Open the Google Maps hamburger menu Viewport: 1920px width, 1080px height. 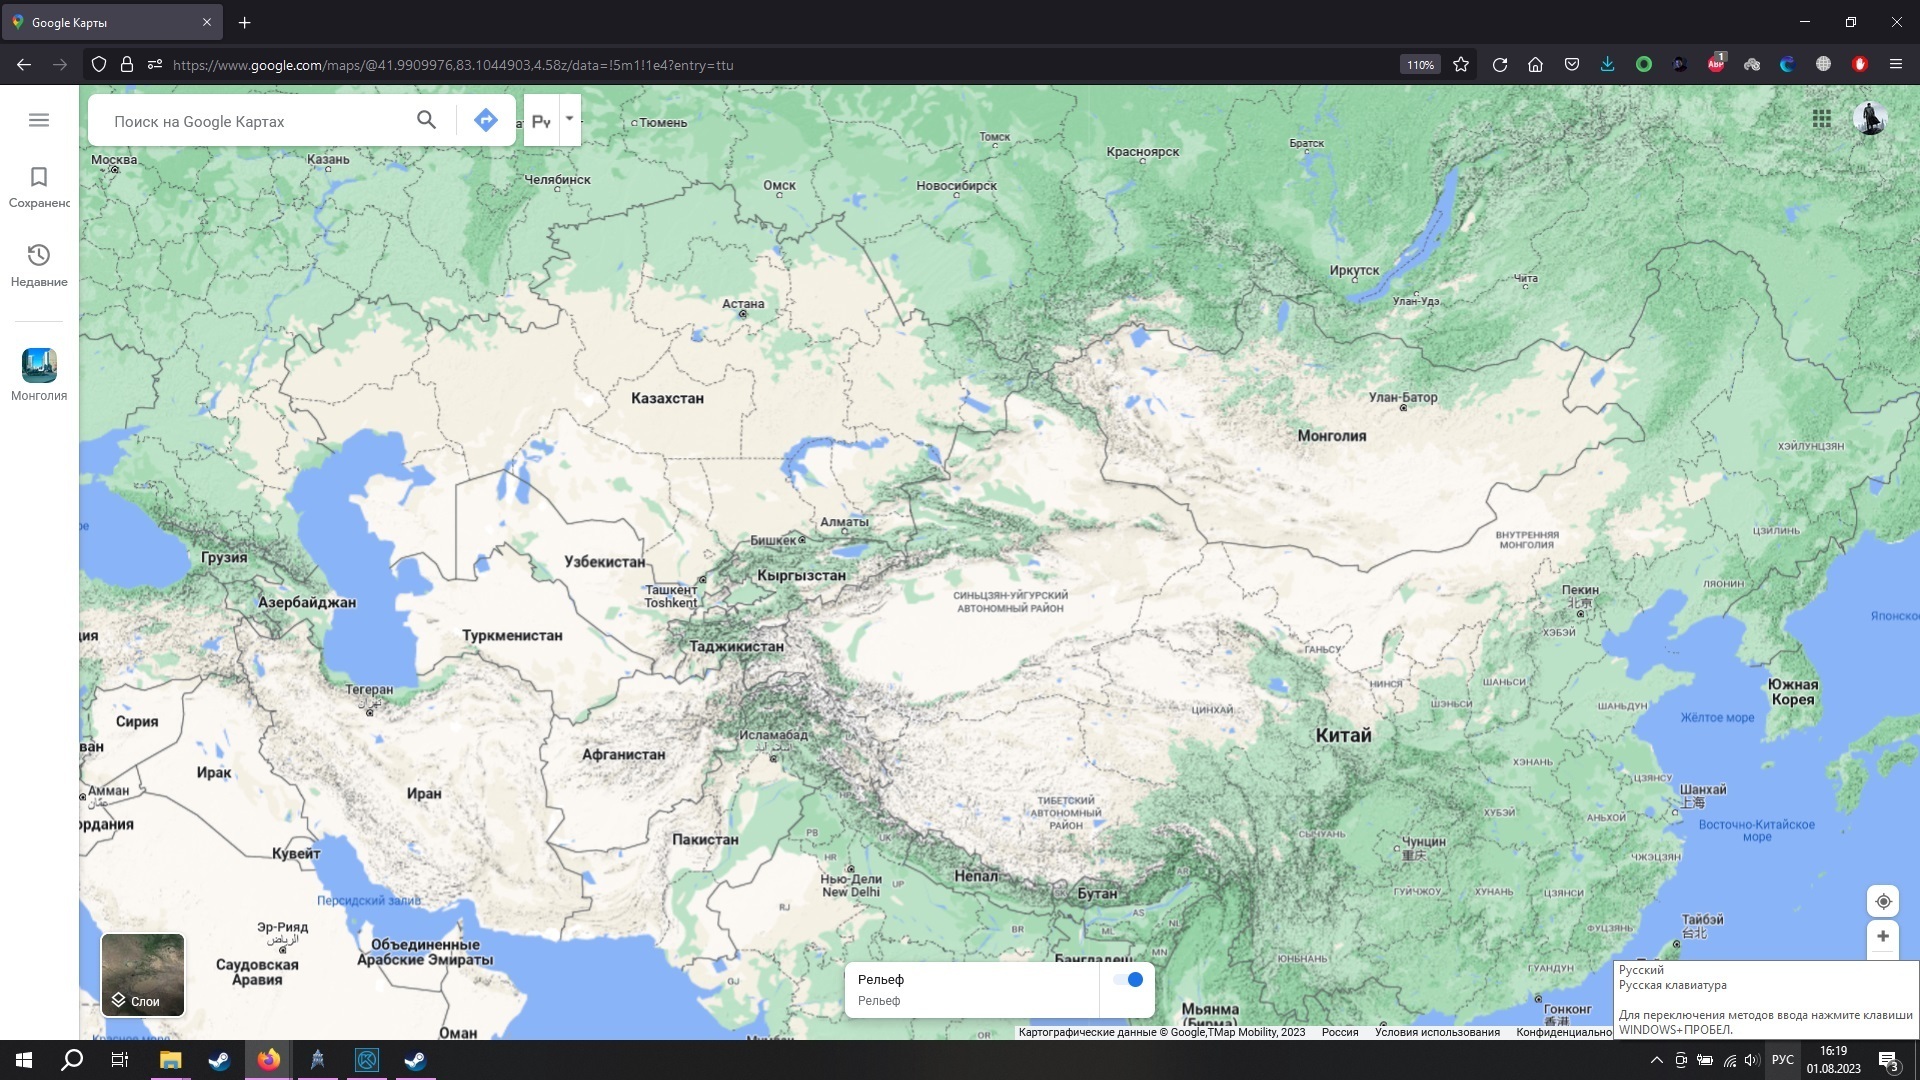(39, 120)
